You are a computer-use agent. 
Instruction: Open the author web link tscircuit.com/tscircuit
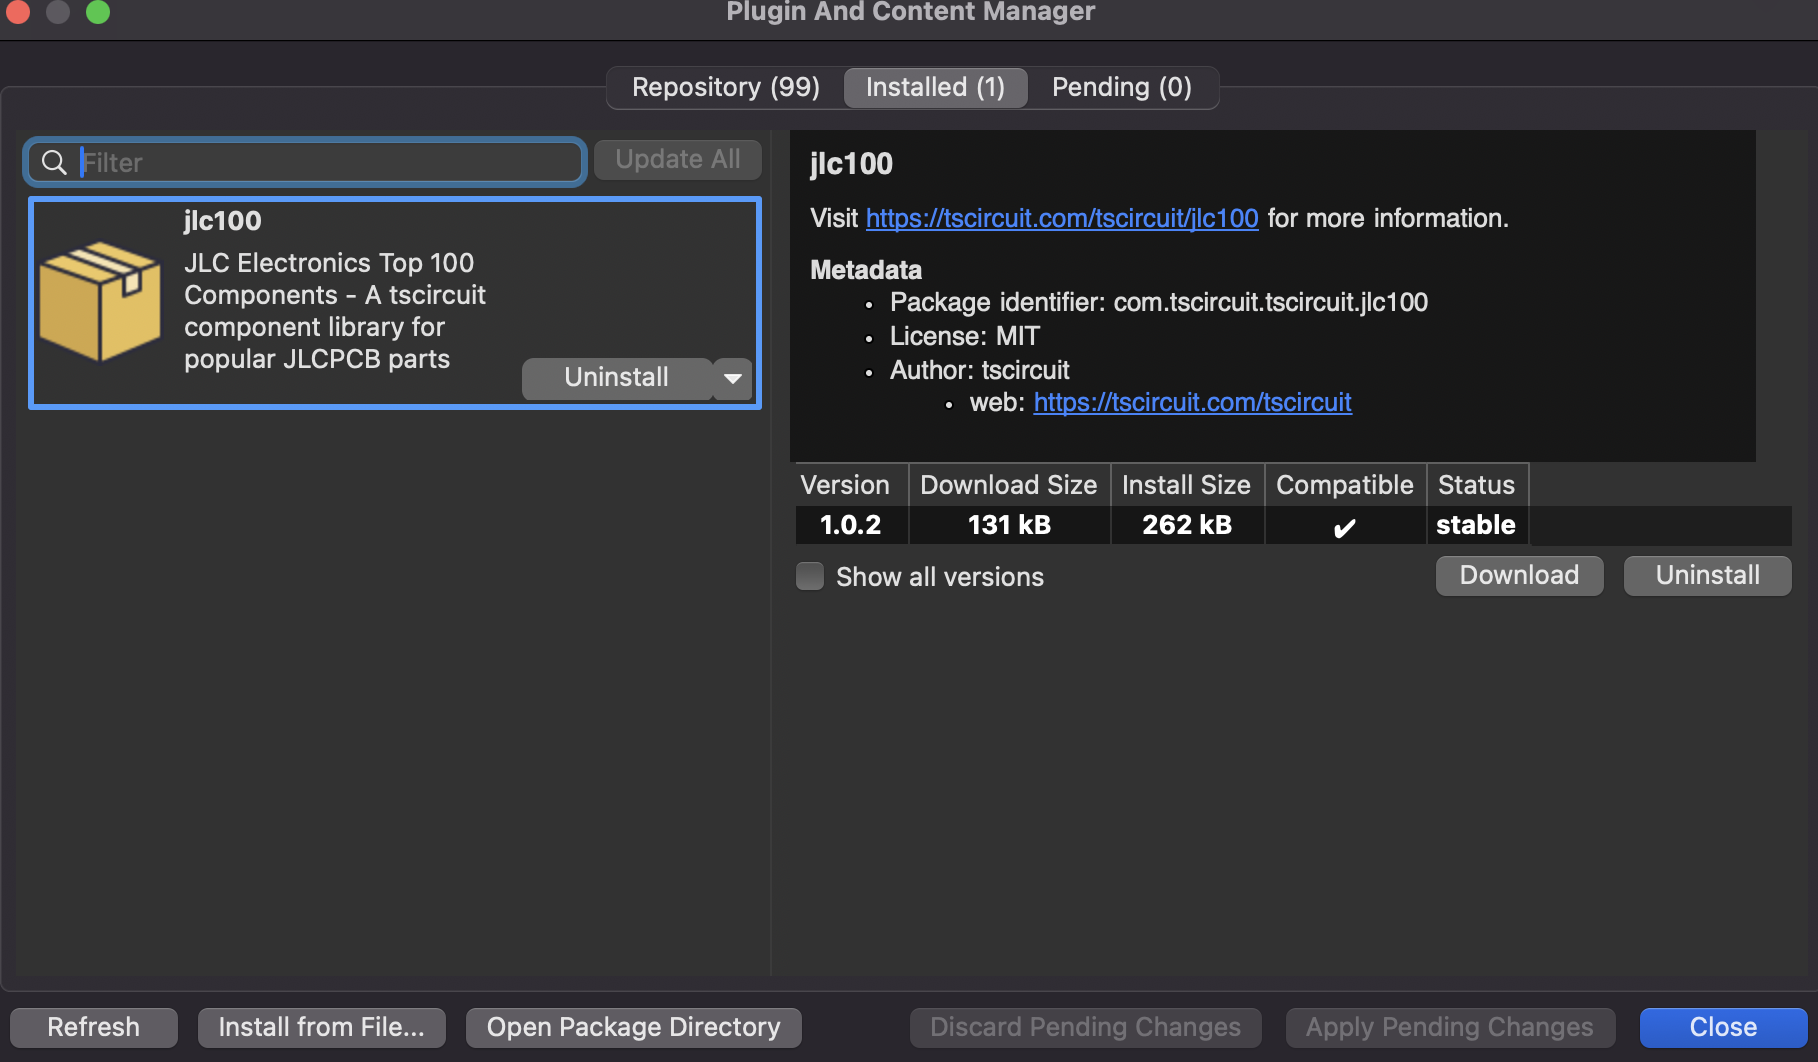click(x=1192, y=402)
